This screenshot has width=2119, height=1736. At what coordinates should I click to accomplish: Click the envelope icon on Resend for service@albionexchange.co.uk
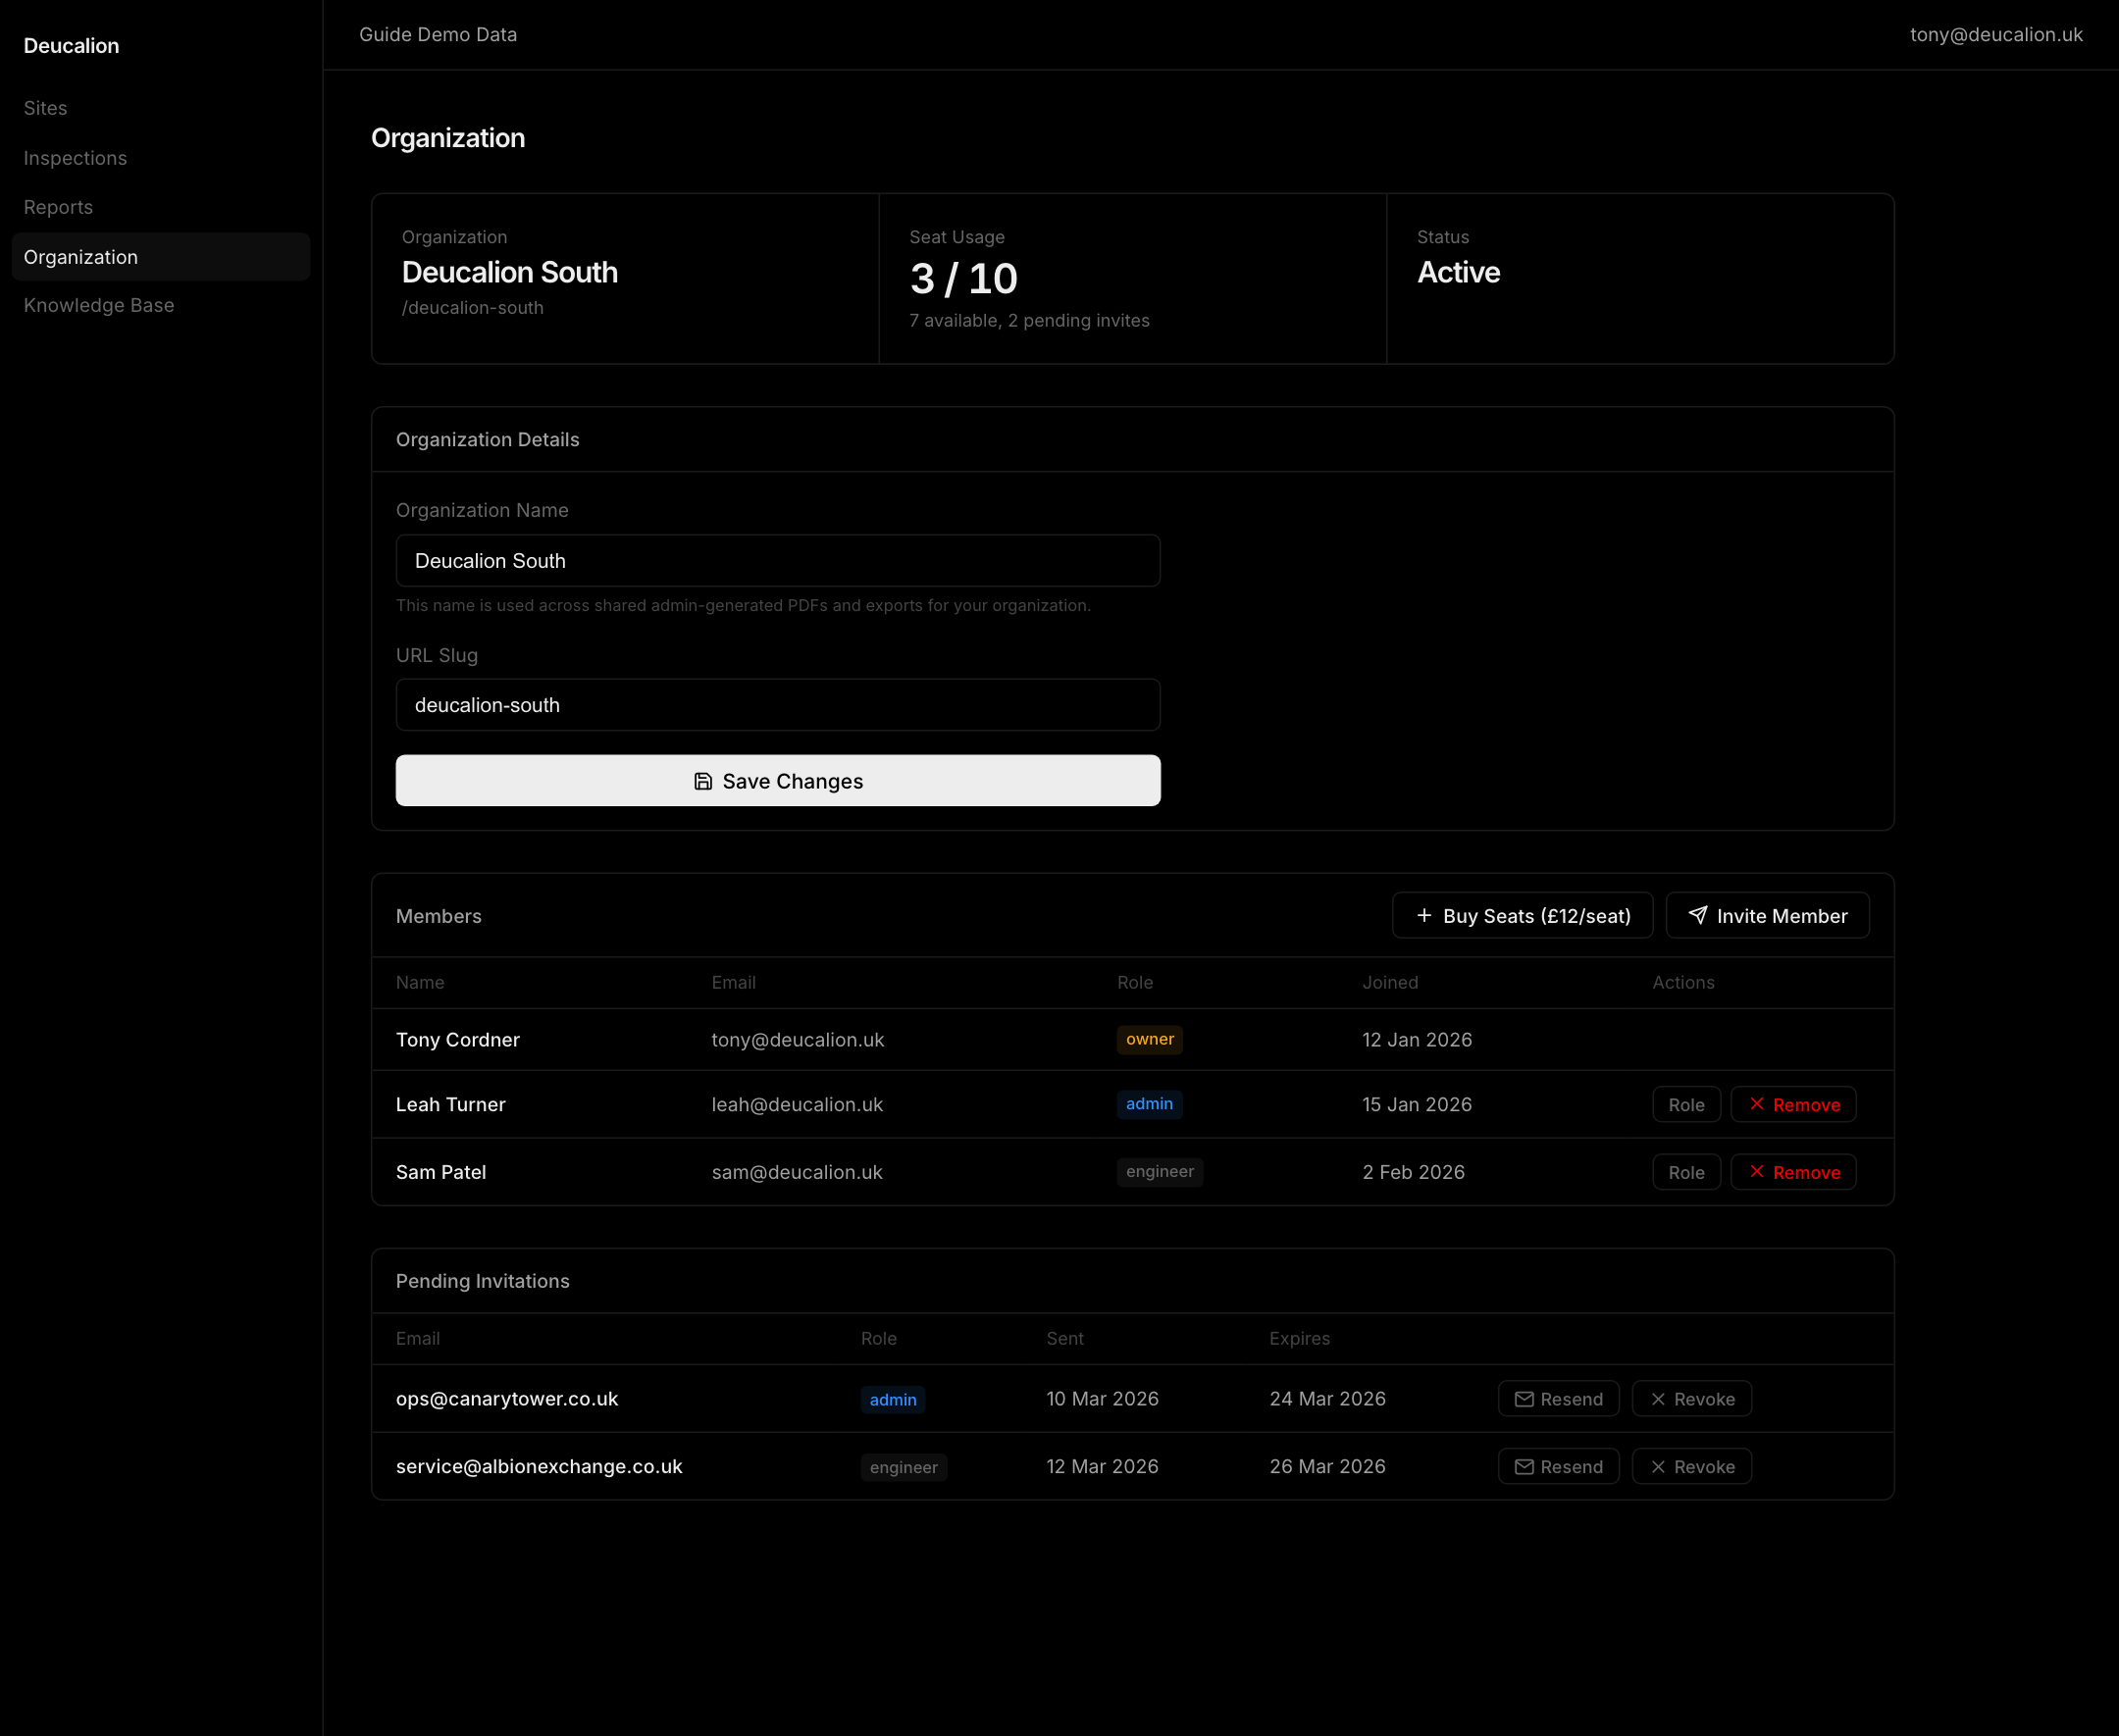(1524, 1466)
